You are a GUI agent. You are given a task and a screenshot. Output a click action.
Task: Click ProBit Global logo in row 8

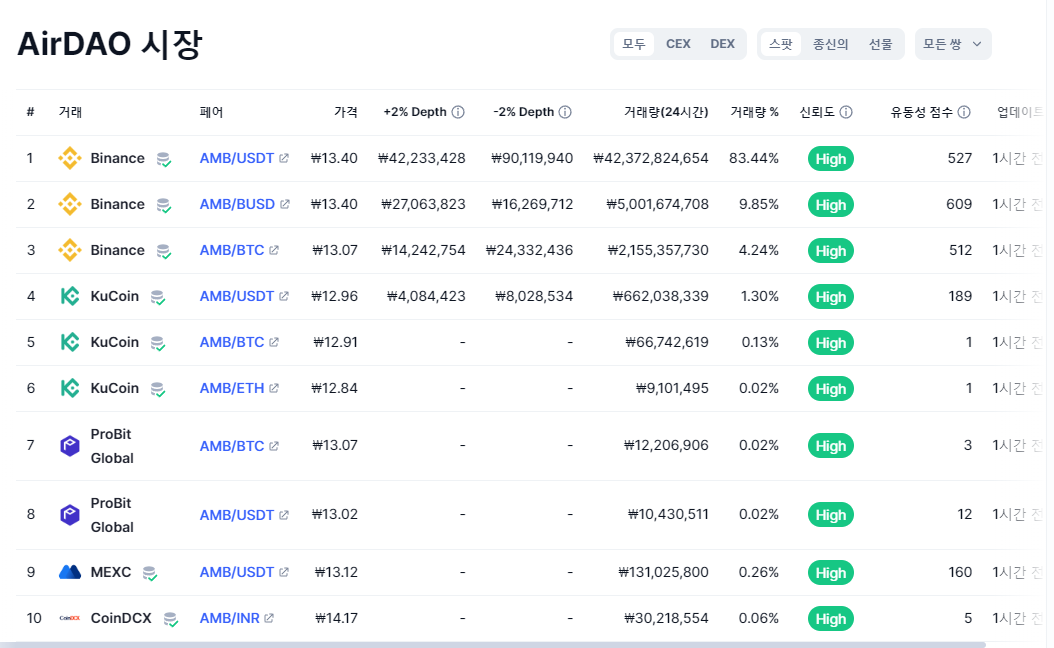pos(70,515)
